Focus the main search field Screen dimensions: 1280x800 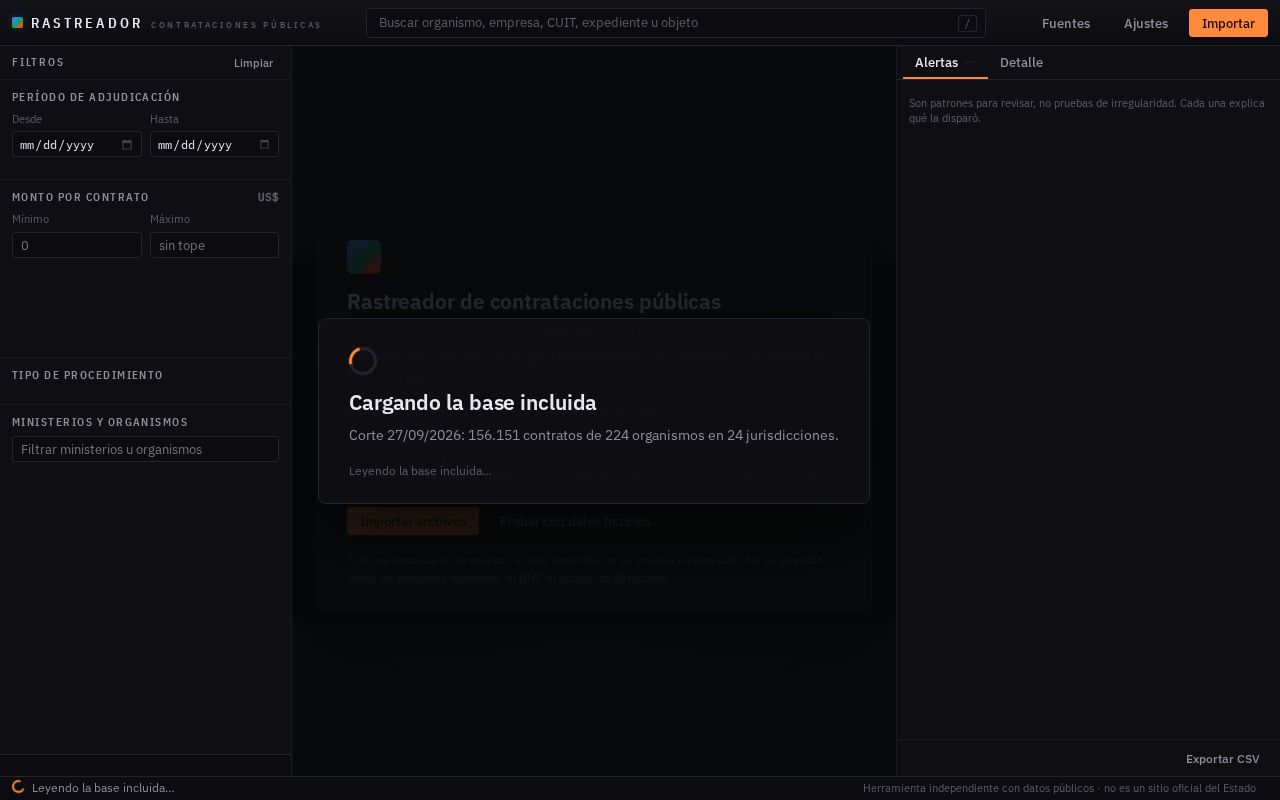click(676, 23)
